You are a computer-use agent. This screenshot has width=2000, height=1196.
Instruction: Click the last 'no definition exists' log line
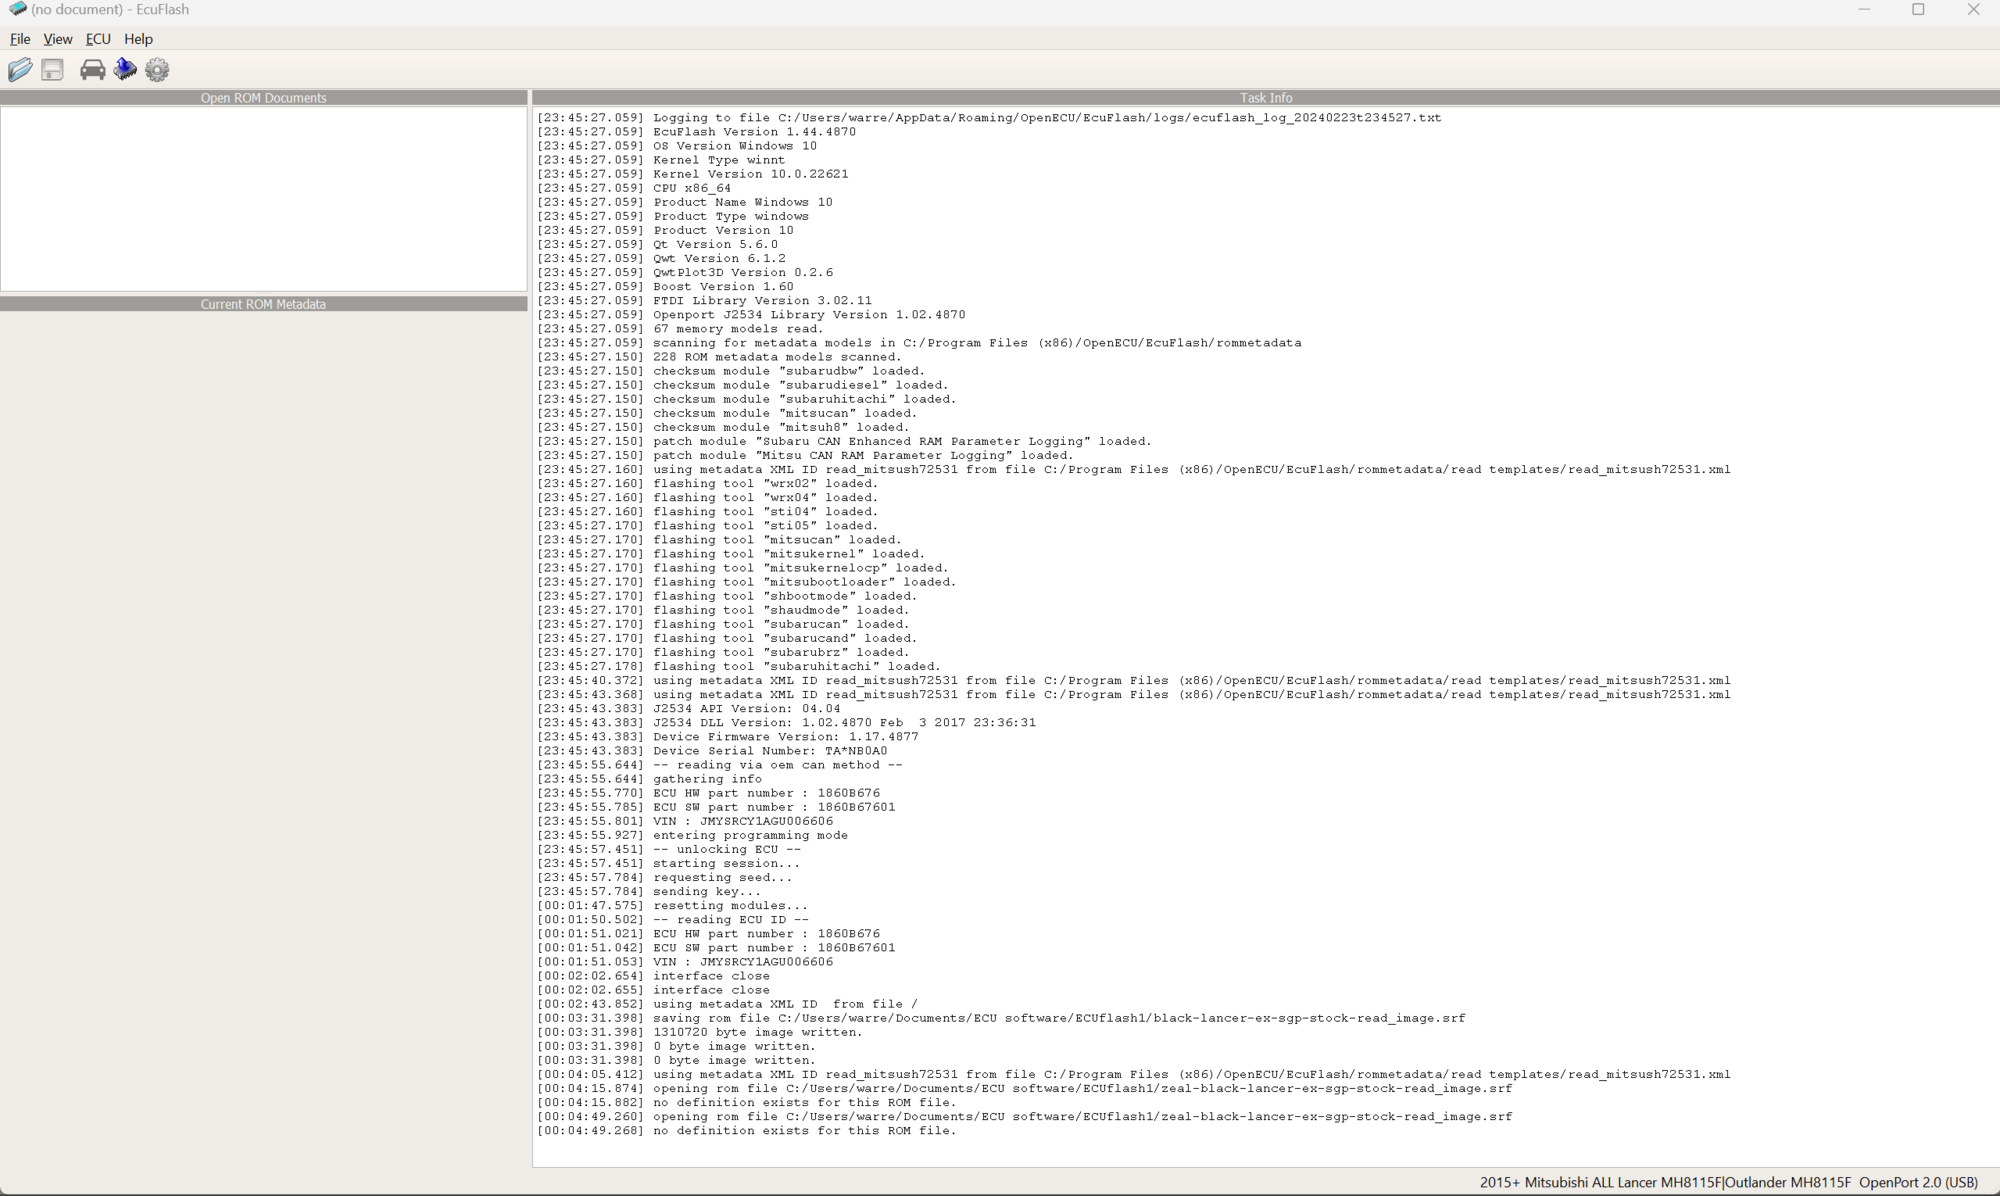pyautogui.click(x=803, y=1131)
